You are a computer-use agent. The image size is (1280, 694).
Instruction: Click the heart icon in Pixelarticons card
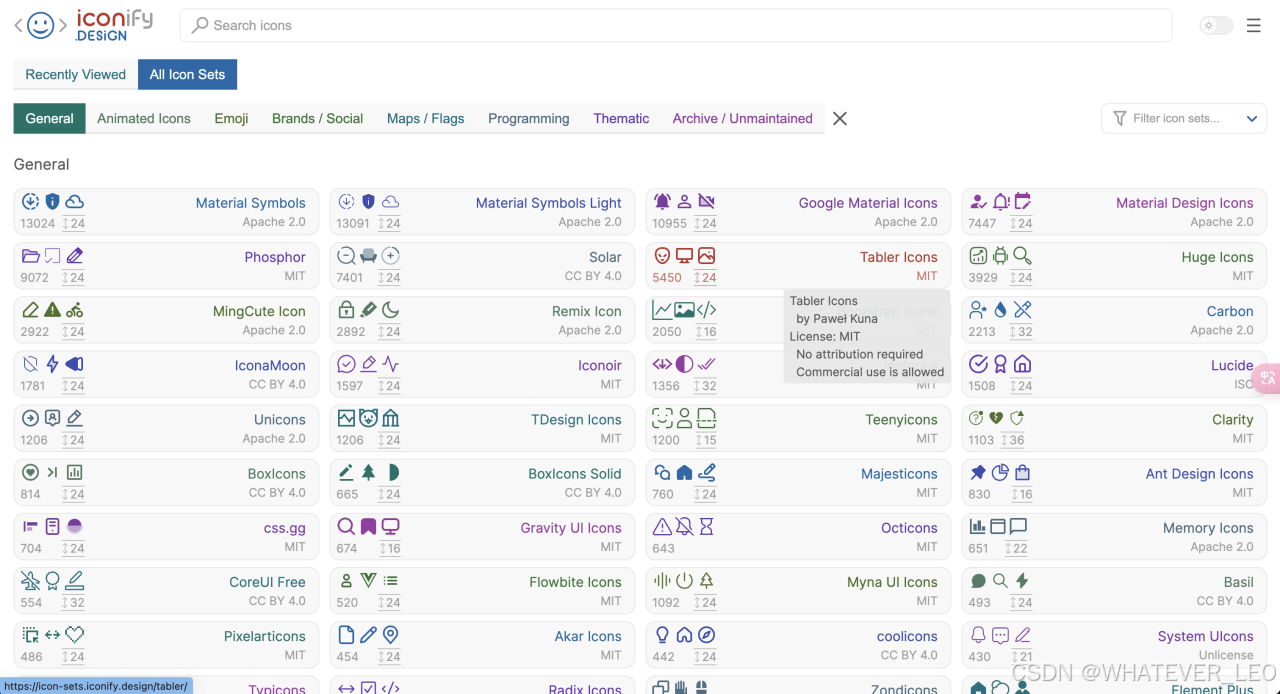74,634
